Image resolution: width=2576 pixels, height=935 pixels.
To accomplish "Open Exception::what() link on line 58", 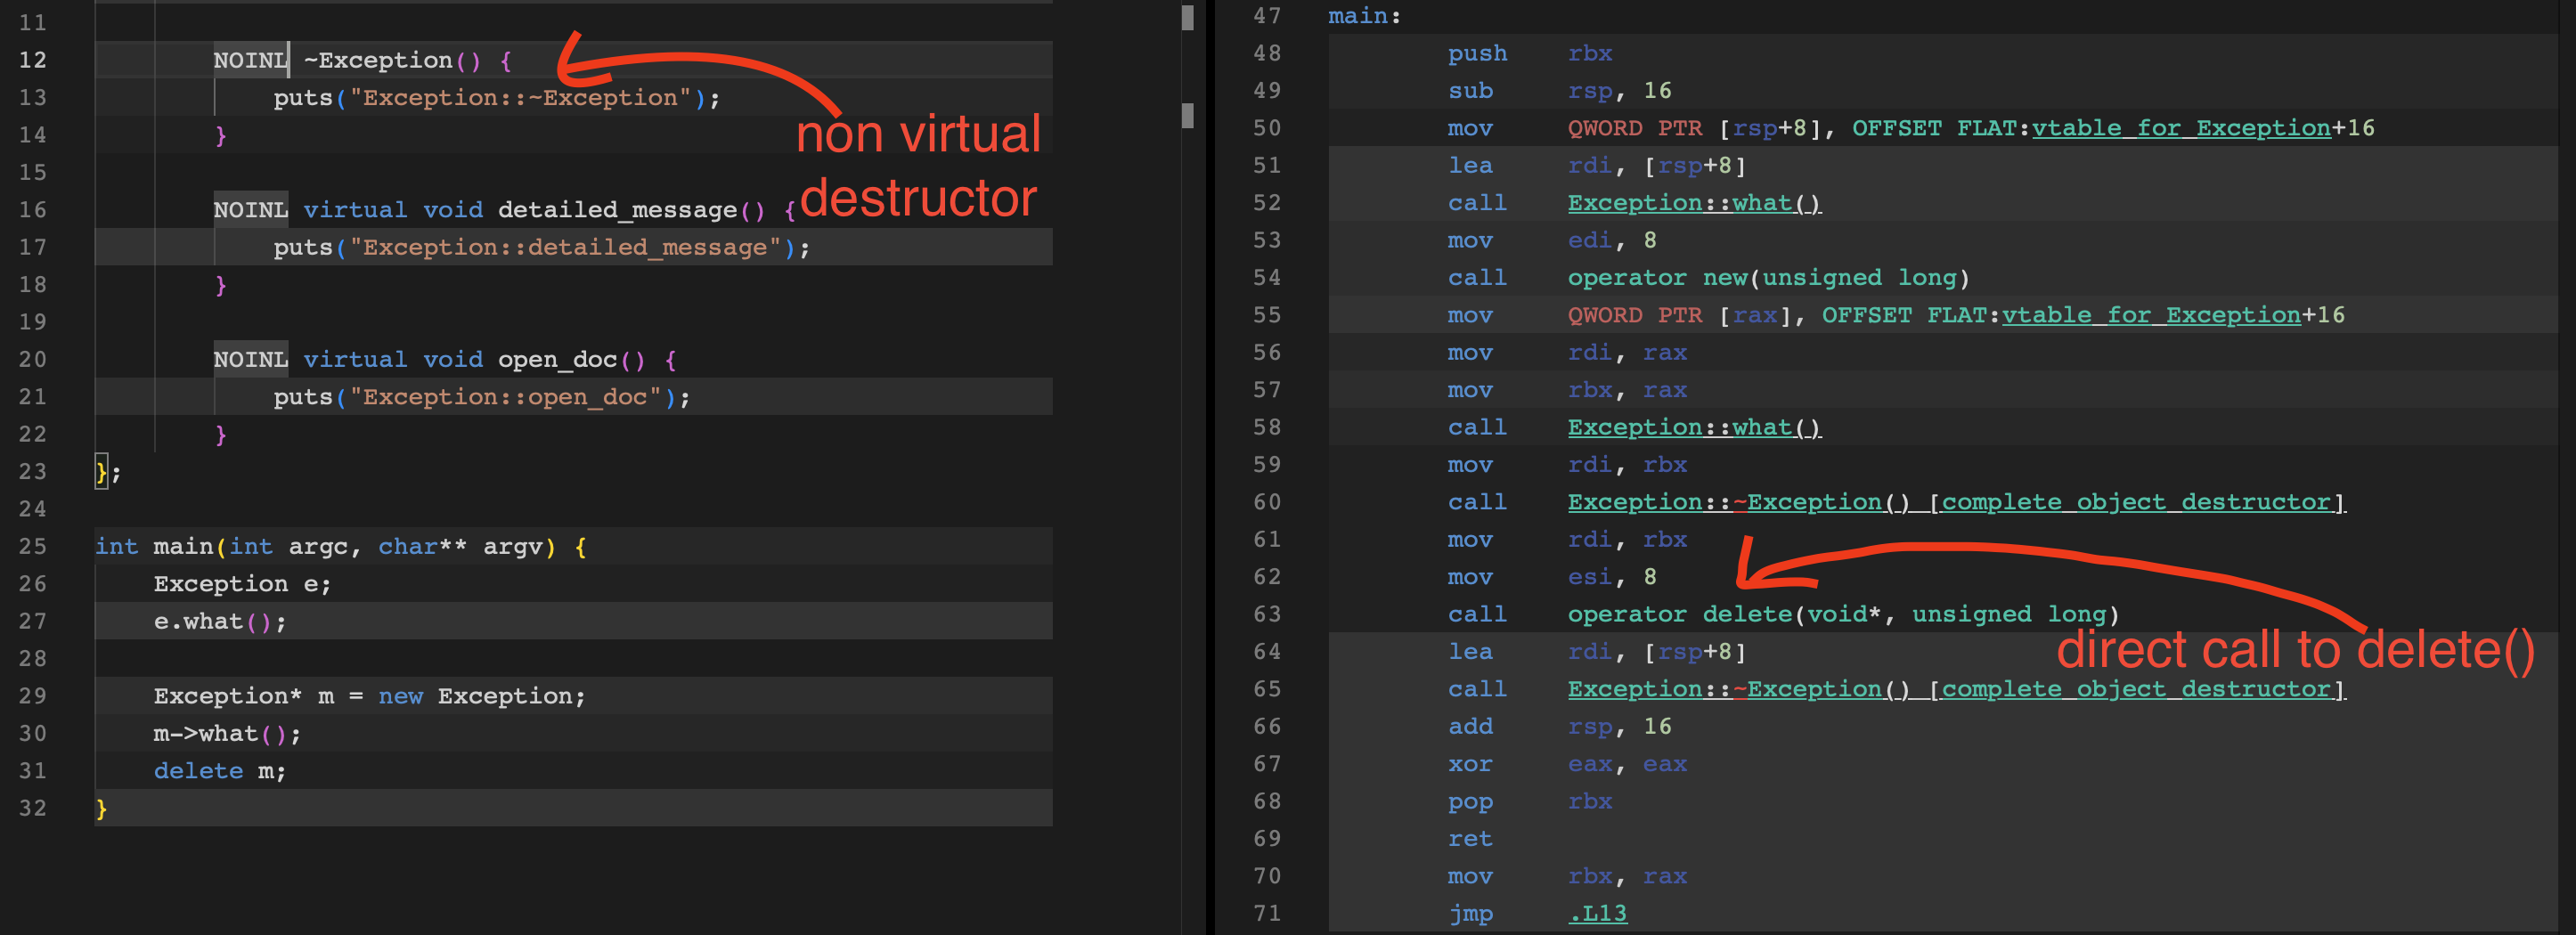I will tap(1694, 427).
